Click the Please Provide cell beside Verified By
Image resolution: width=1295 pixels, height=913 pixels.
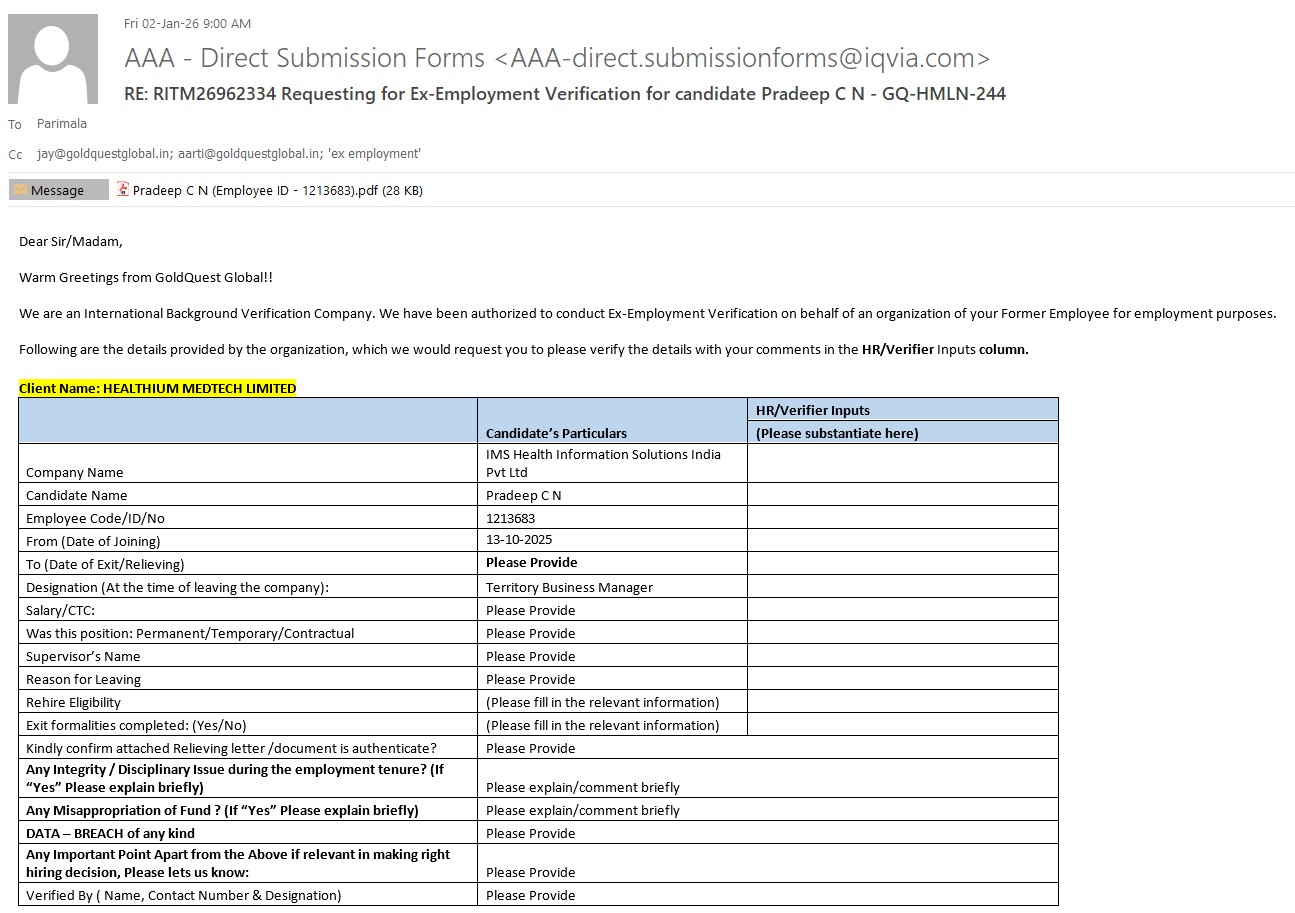pos(530,895)
